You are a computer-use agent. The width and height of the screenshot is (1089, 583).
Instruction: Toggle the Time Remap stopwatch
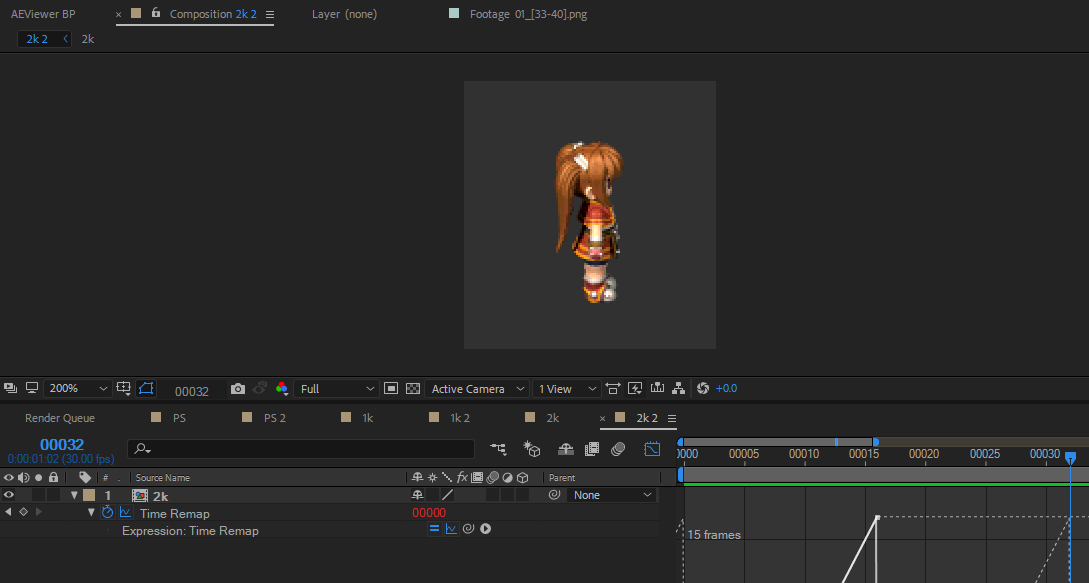tap(108, 513)
